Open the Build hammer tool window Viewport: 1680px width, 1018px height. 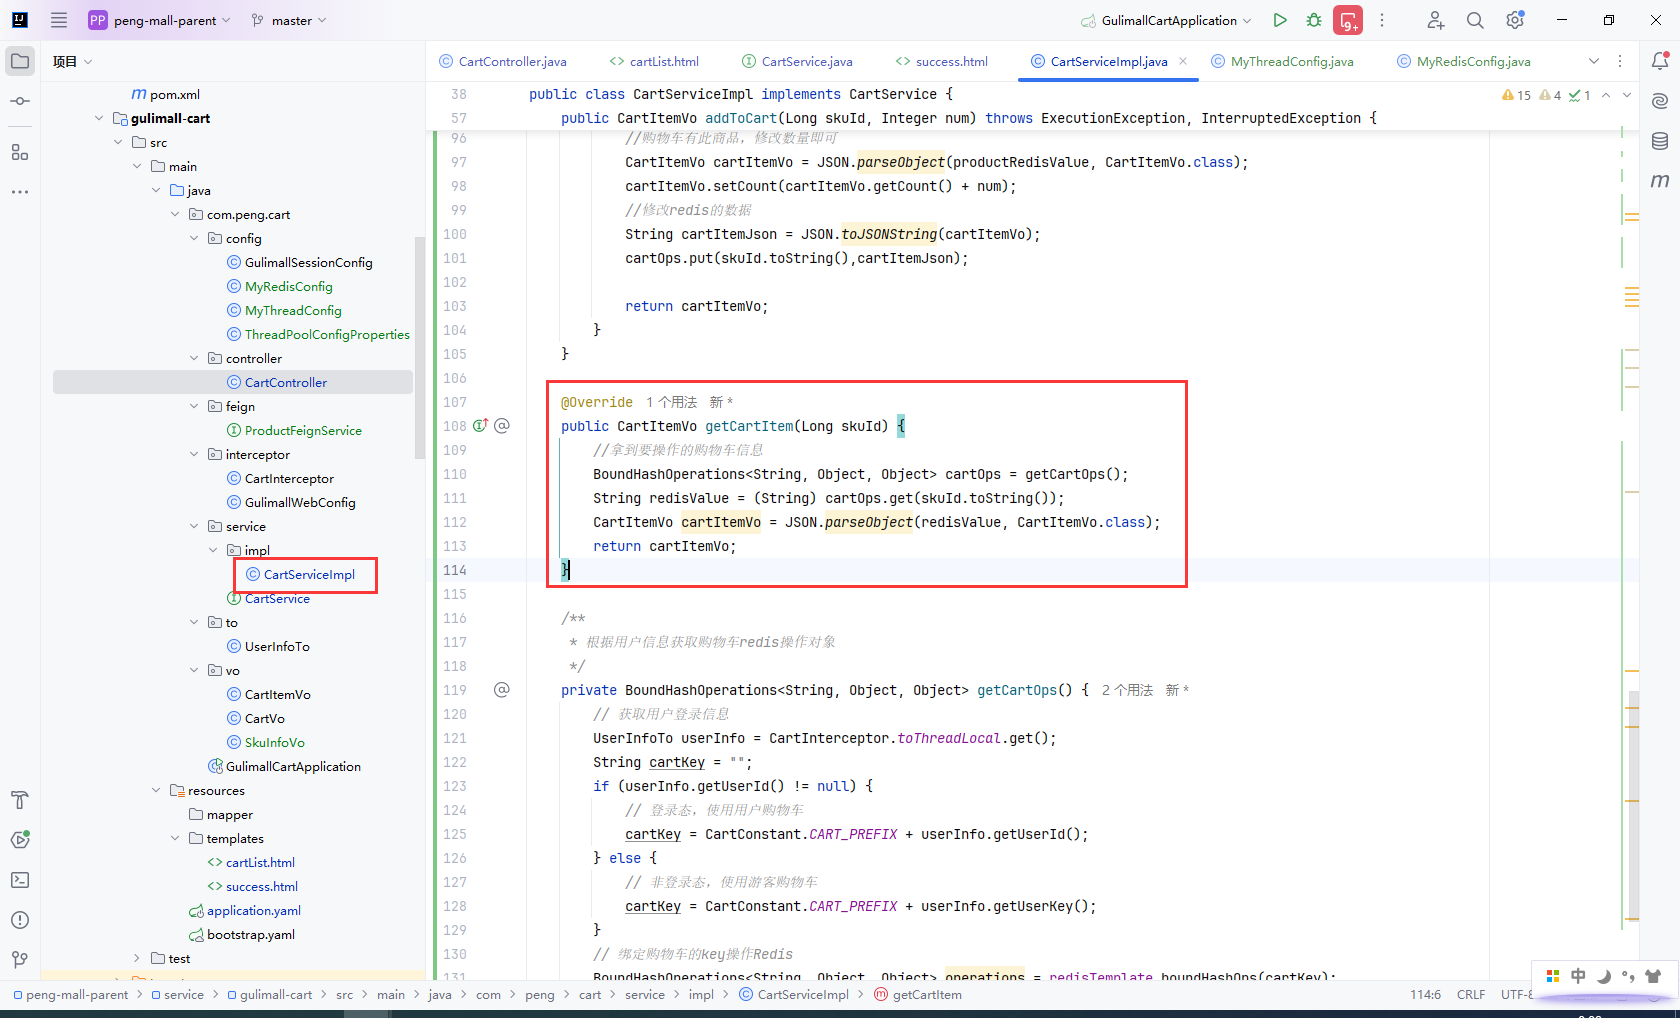pos(20,800)
